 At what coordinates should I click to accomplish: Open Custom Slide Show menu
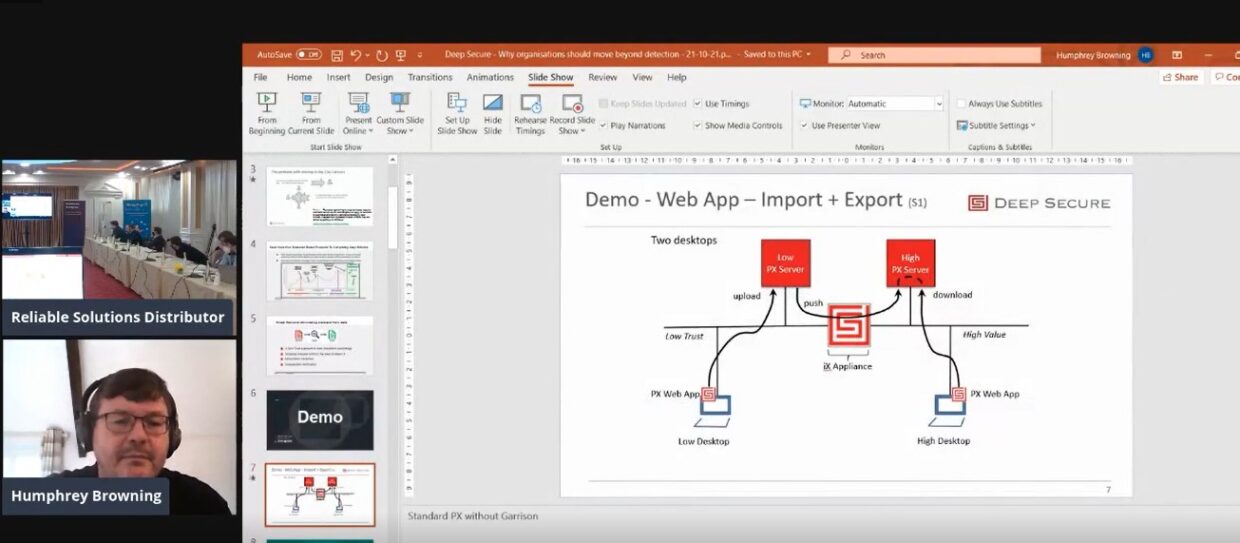pos(400,113)
